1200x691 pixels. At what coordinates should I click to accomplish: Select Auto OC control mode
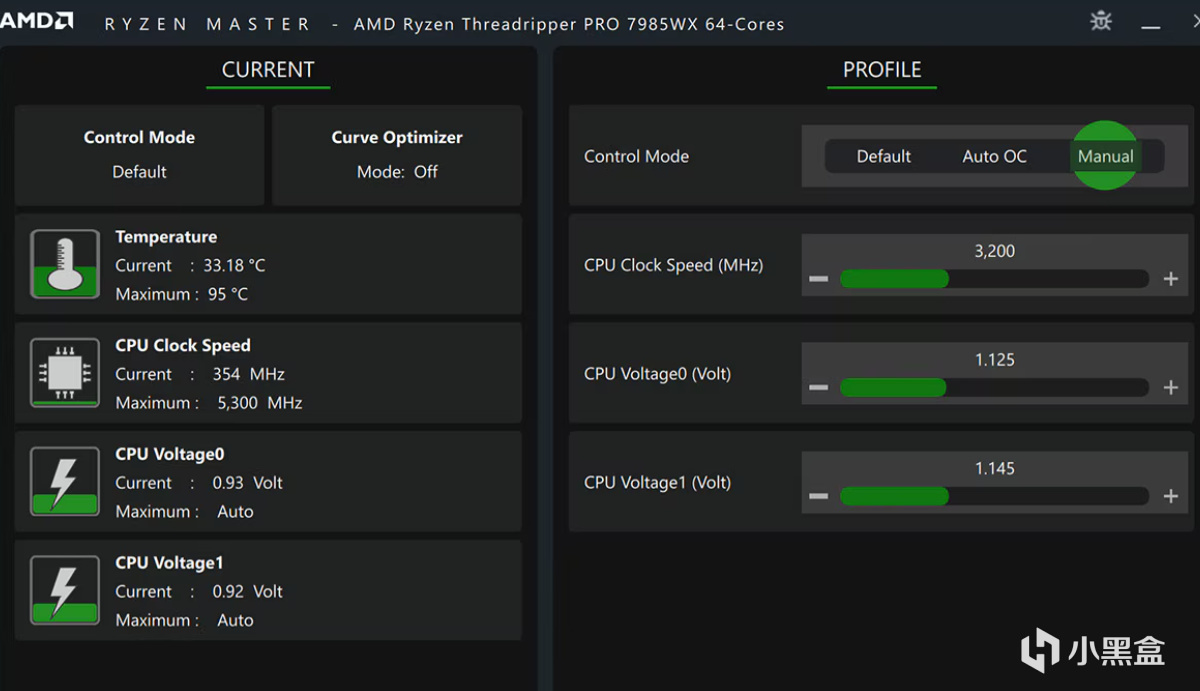[x=995, y=156]
